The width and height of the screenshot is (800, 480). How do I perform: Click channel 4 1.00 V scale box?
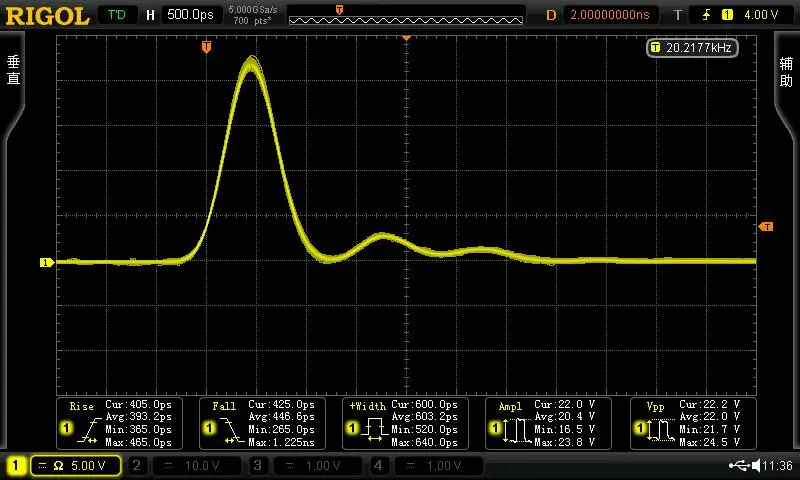[438, 466]
